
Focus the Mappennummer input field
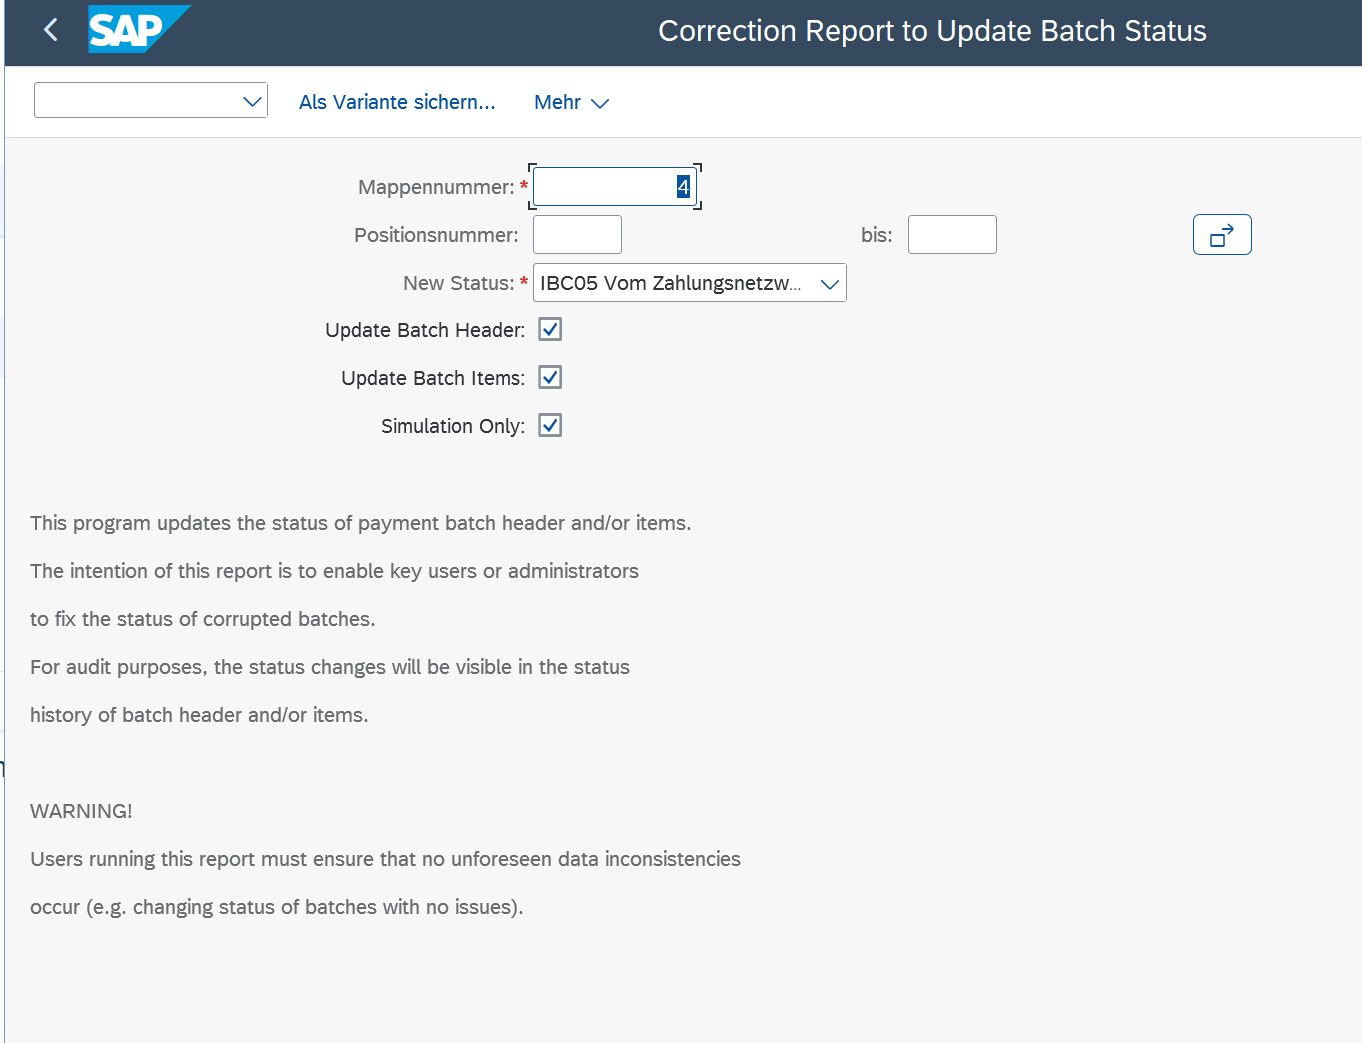604,187
